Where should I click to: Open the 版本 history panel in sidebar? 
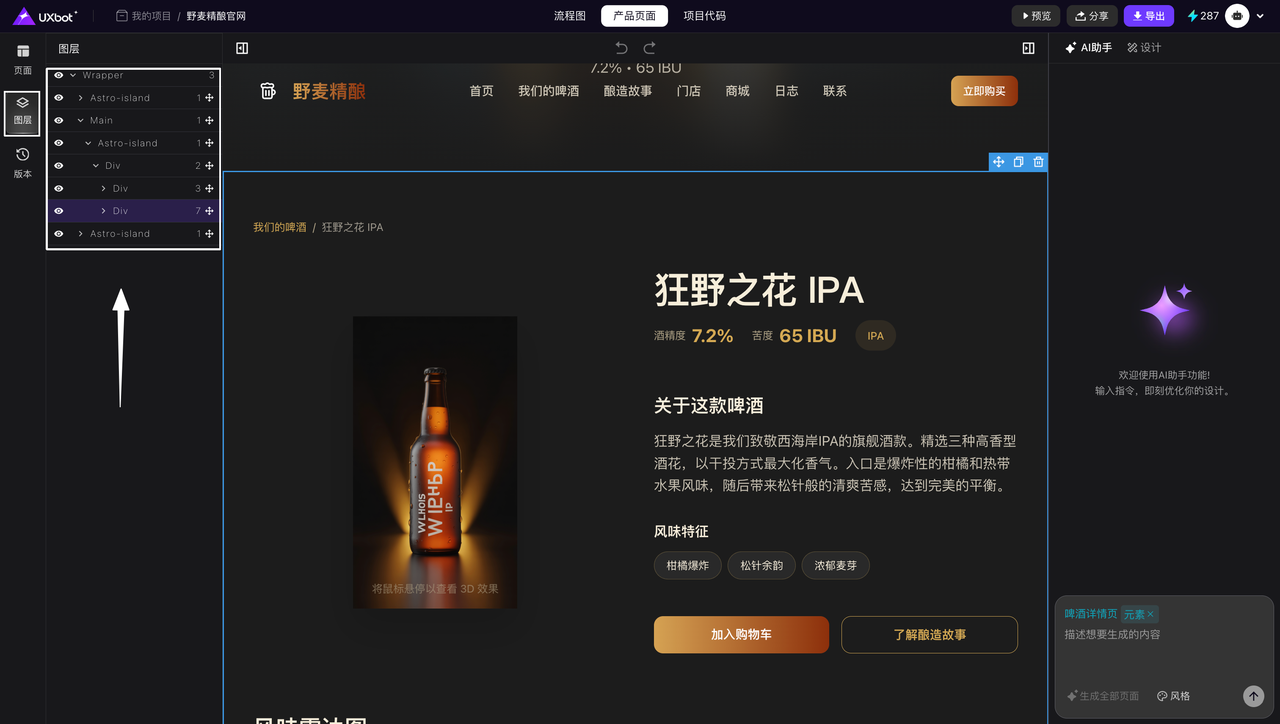click(x=22, y=162)
